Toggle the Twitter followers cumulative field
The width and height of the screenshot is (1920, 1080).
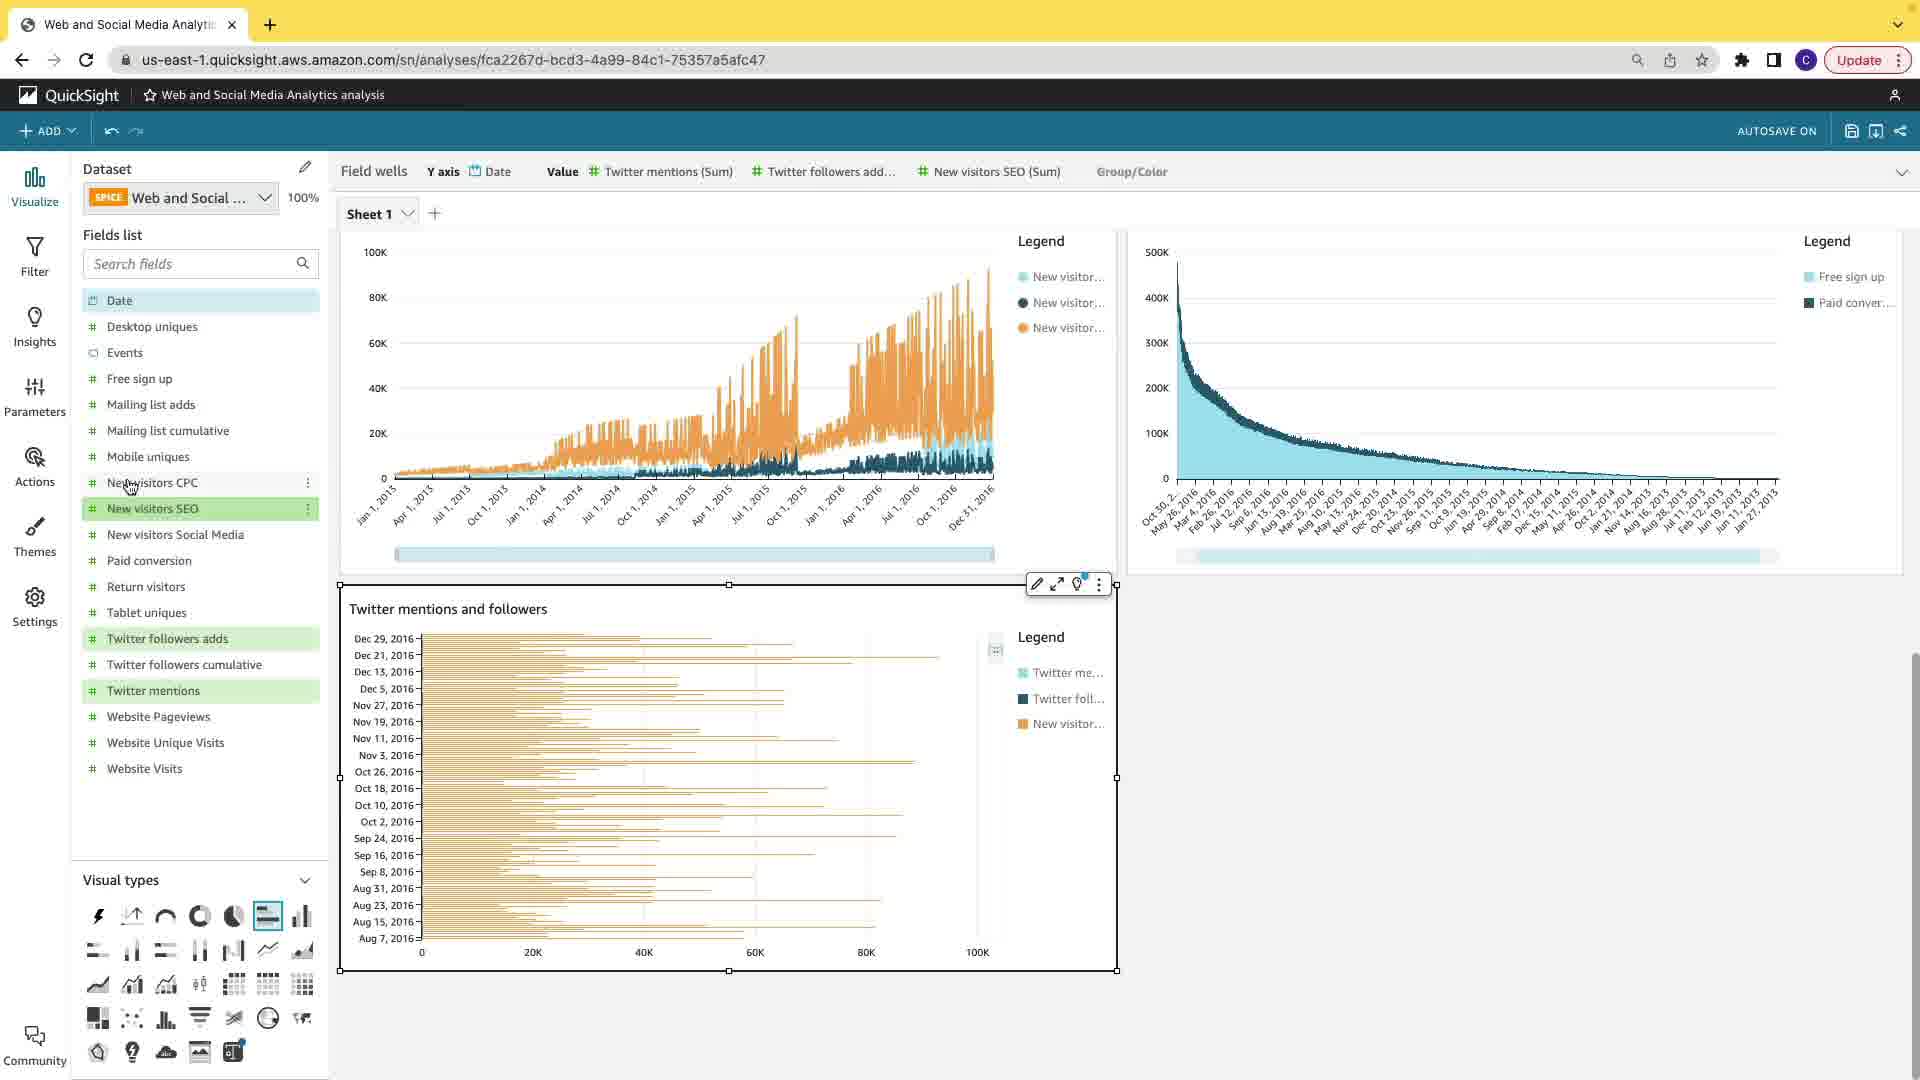(184, 665)
